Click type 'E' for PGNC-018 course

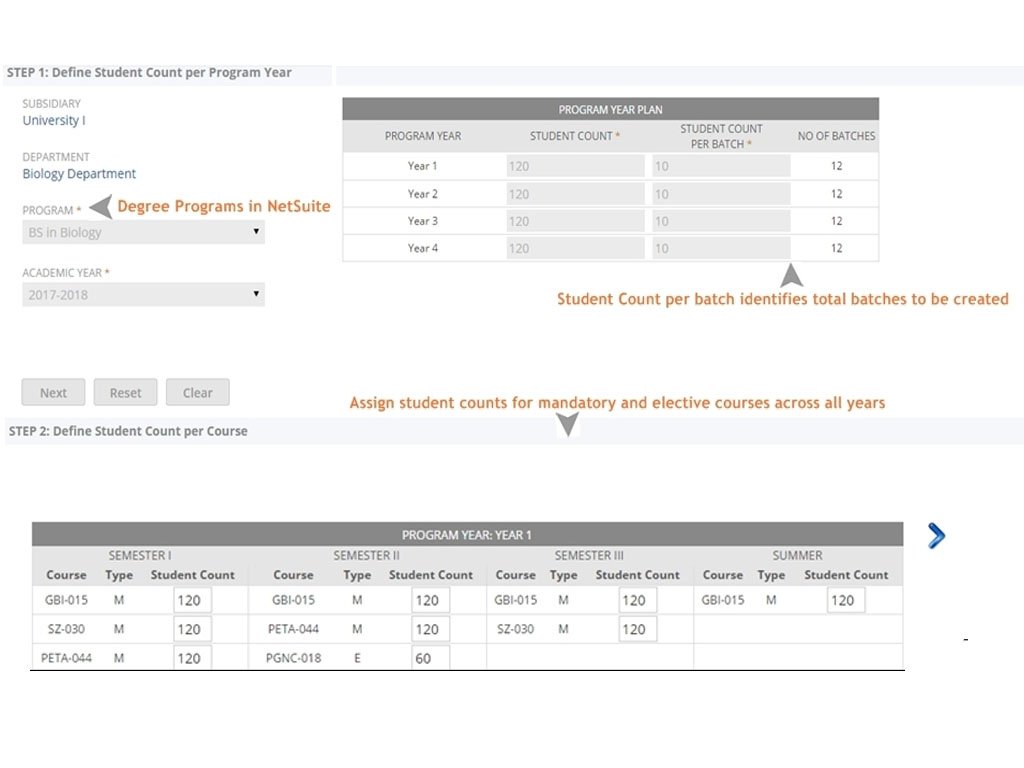357,658
